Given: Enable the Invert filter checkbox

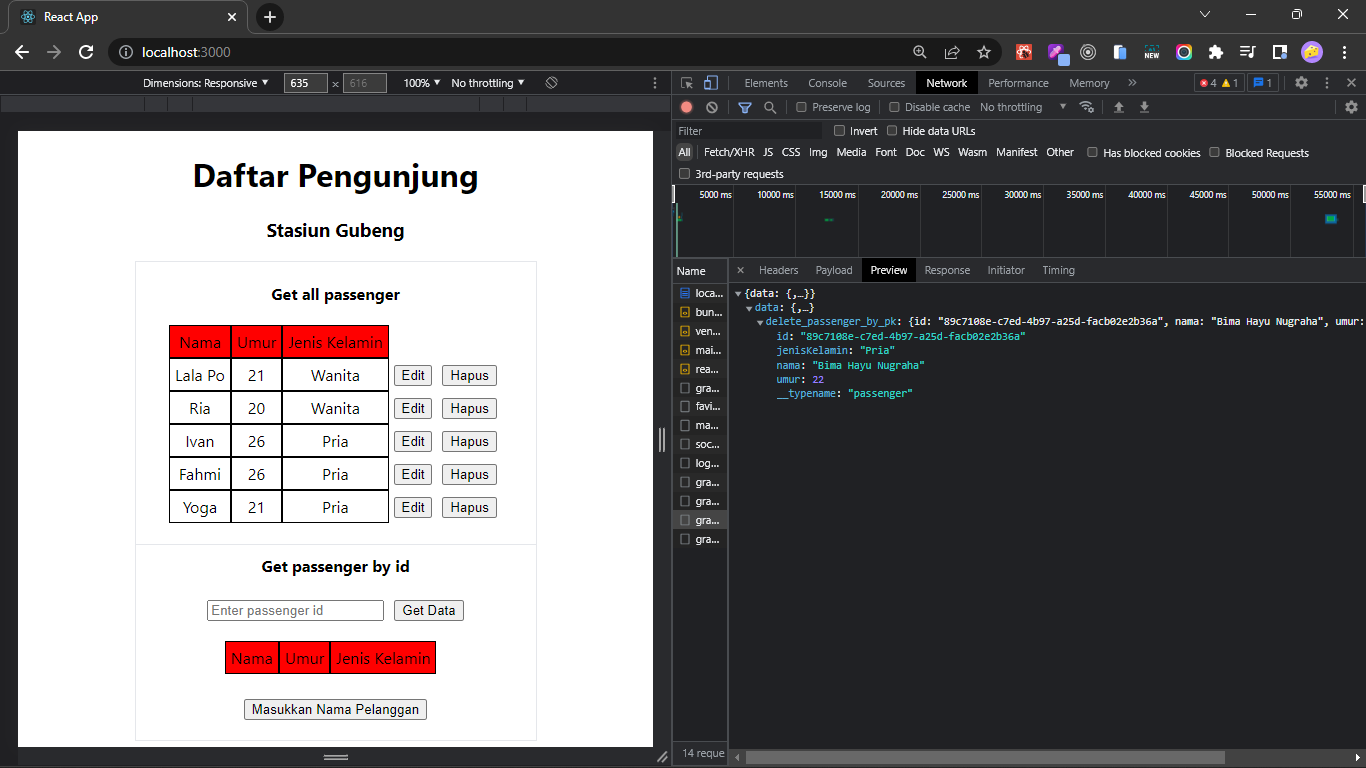Looking at the screenshot, I should click(839, 131).
